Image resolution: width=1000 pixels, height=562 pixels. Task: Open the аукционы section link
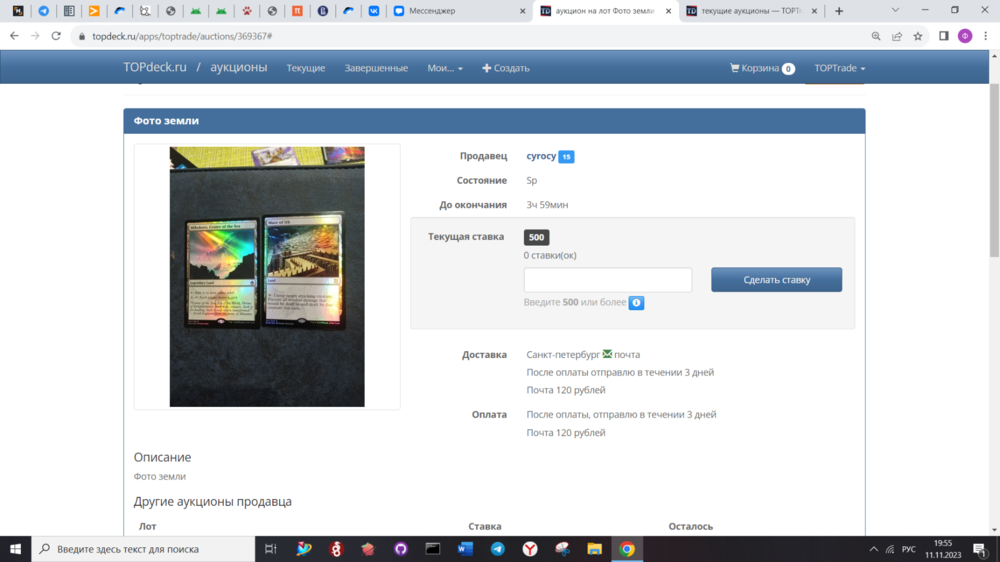(x=239, y=67)
